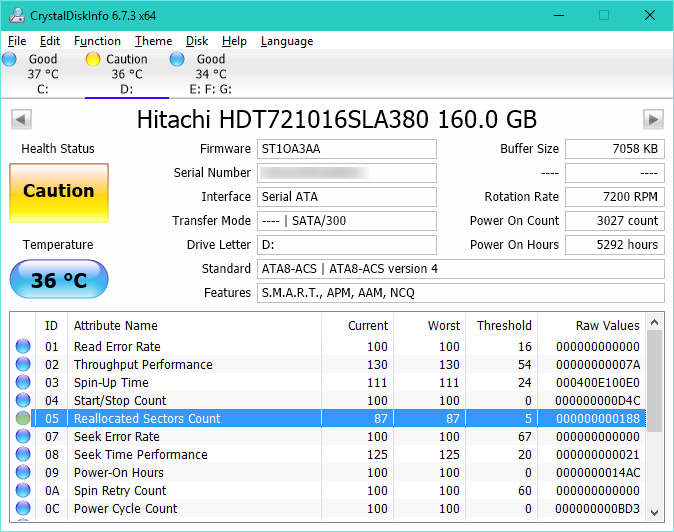Go to next disk with right arrow
Screen dimensions: 674x532
pyautogui.click(x=653, y=119)
